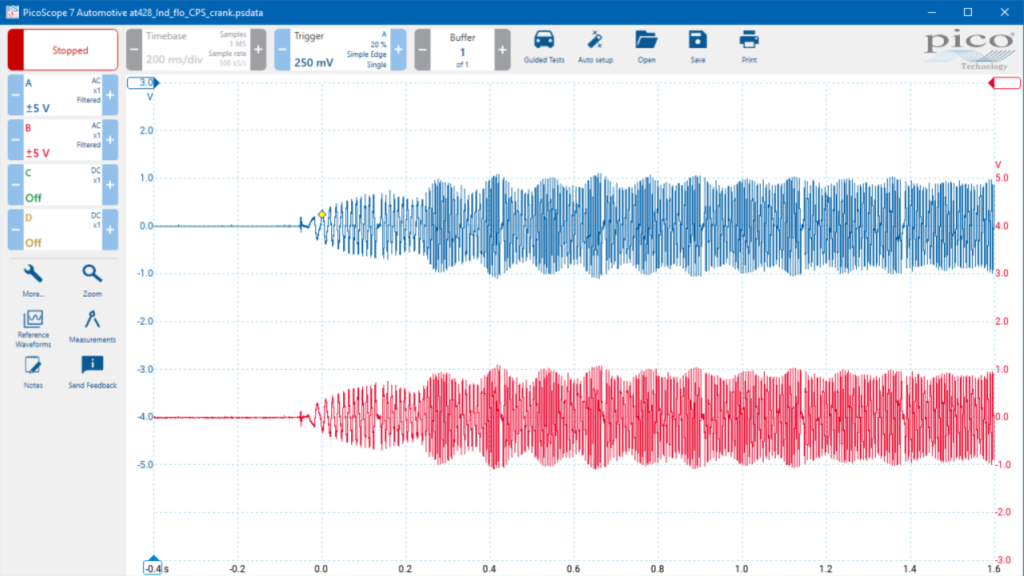Toggle the Stopped capture button
The width and height of the screenshot is (1024, 576).
click(63, 50)
